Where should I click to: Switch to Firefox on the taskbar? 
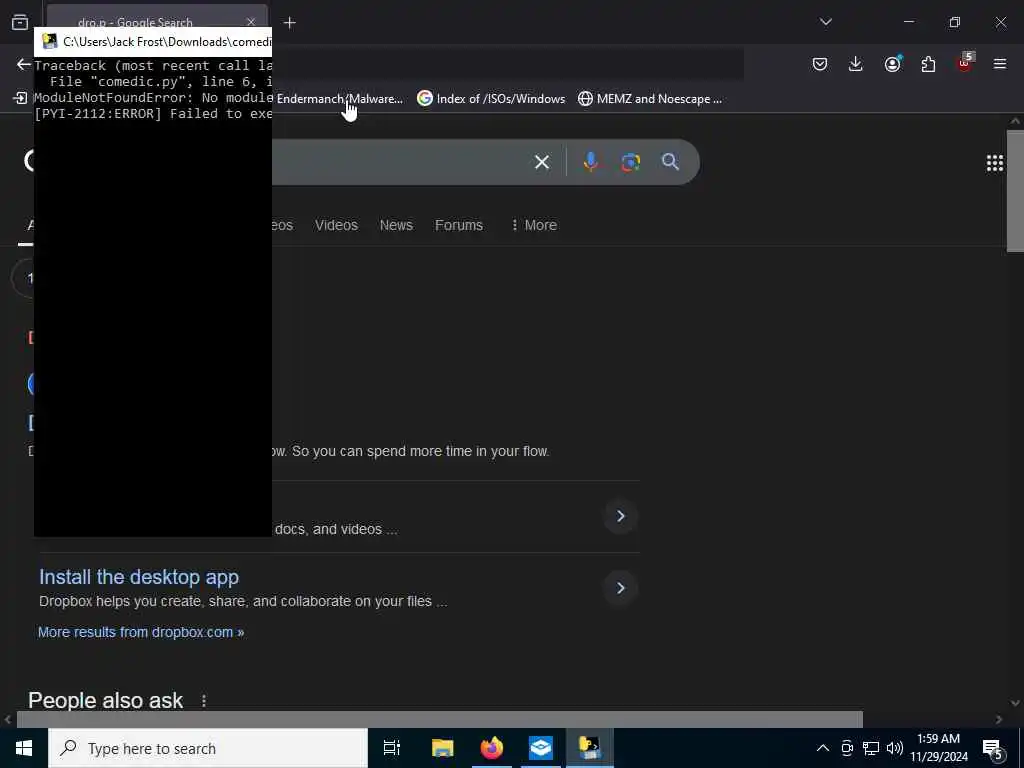tap(492, 748)
